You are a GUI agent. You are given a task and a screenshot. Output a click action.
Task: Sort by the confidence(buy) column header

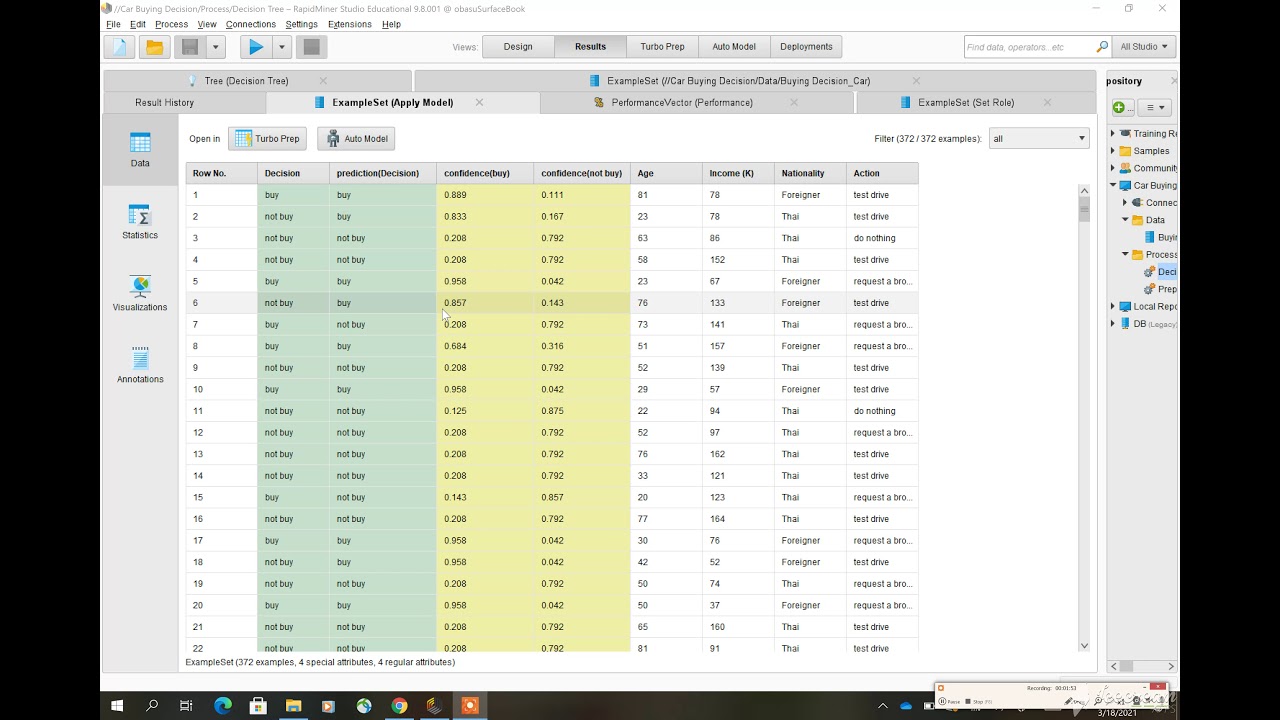click(x=485, y=173)
